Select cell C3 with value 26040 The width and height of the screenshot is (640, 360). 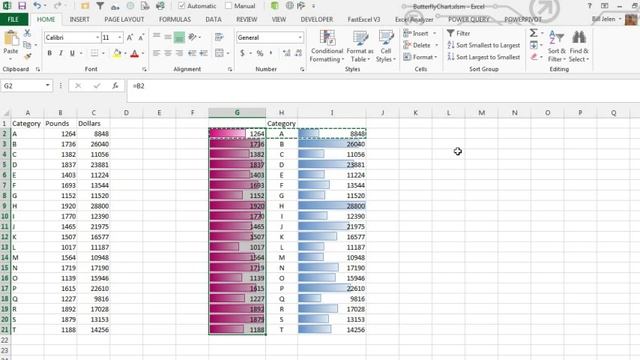93,144
